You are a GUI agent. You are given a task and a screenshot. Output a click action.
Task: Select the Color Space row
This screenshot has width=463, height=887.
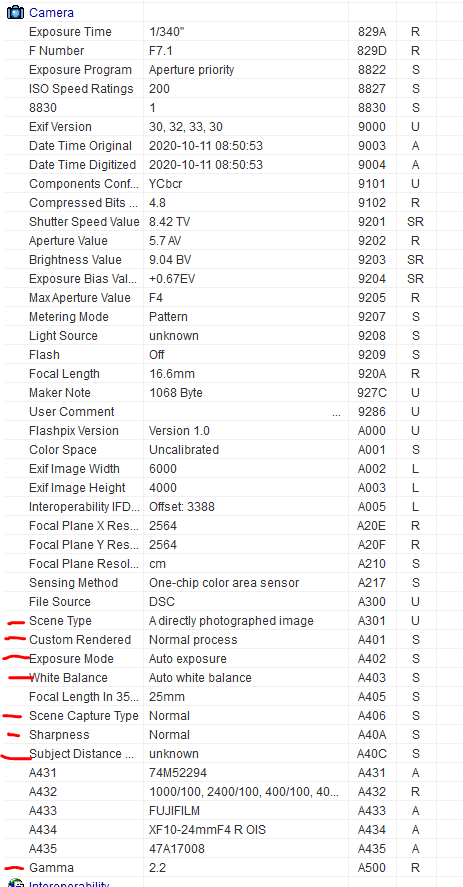232,450
